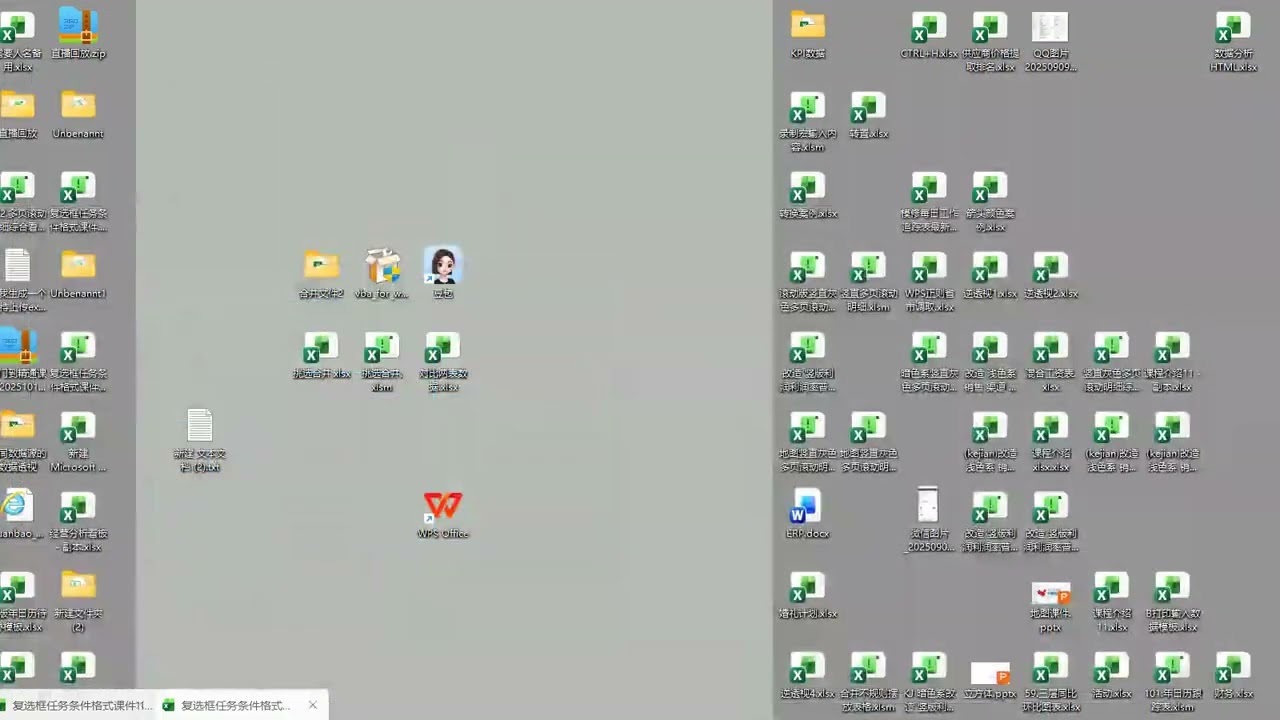Viewport: 1280px width, 720px height.
Task: Open the WPS Office desktop shortcut
Action: (443, 514)
